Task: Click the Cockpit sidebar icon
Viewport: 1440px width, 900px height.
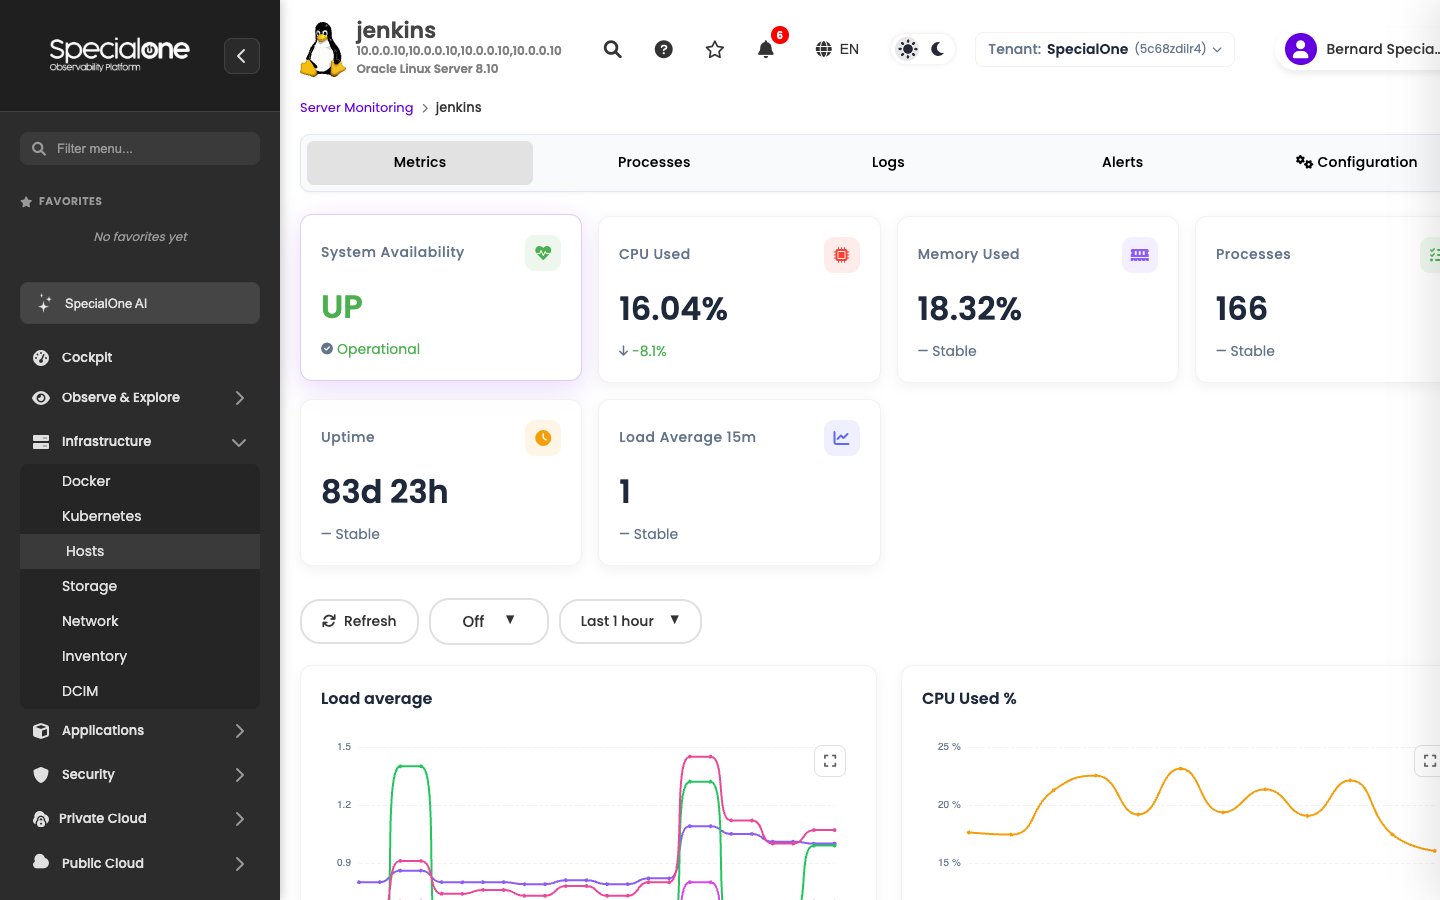Action: [x=41, y=357]
